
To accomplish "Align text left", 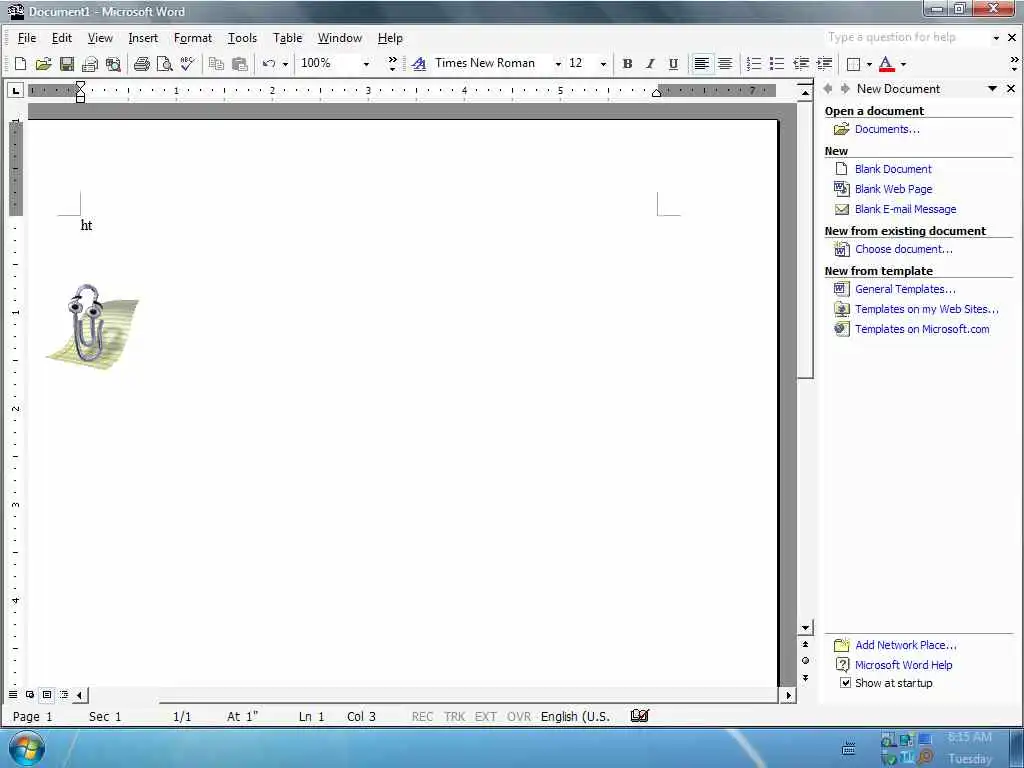I will pos(702,63).
